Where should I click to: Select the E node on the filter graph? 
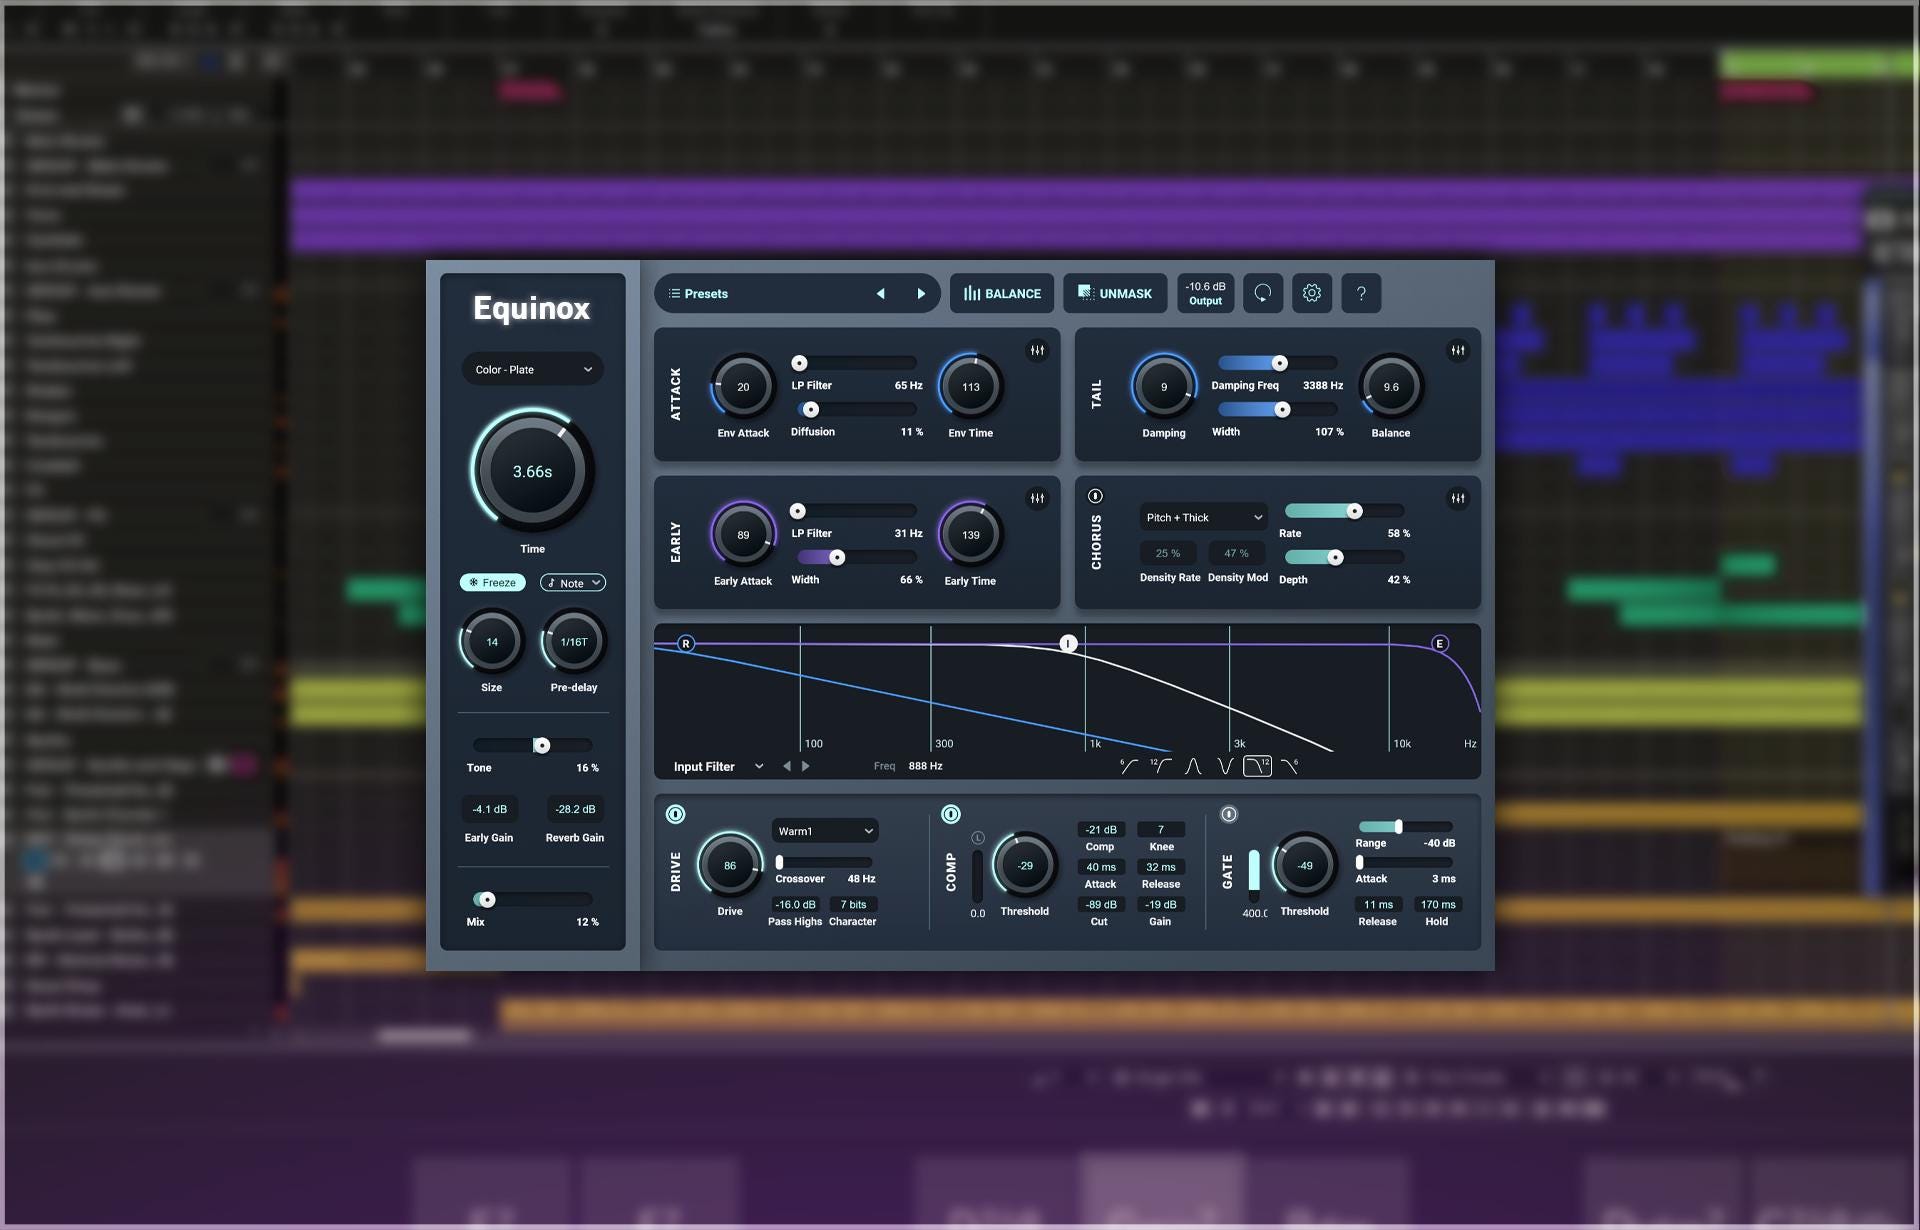point(1440,643)
